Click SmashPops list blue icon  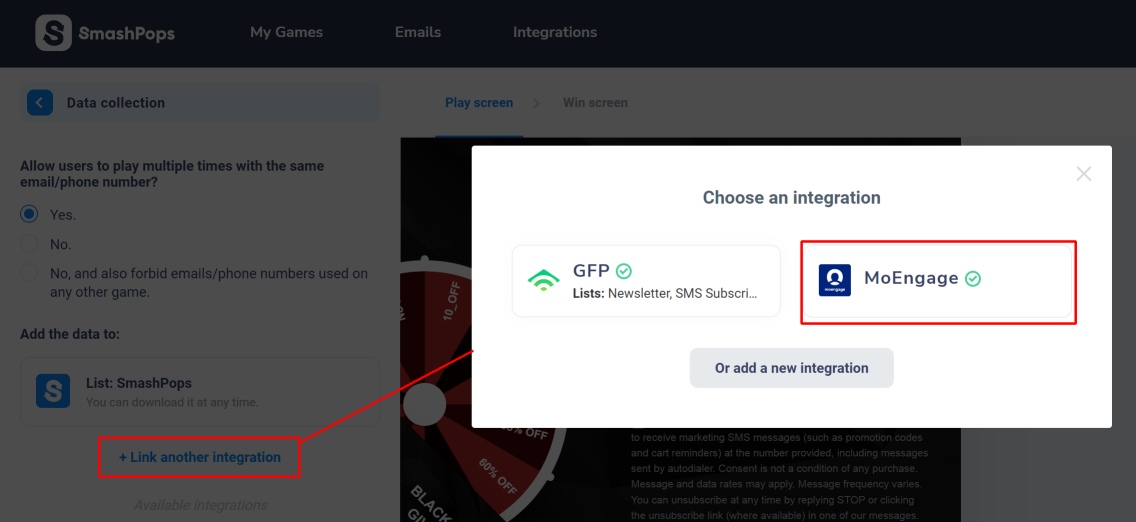[53, 391]
